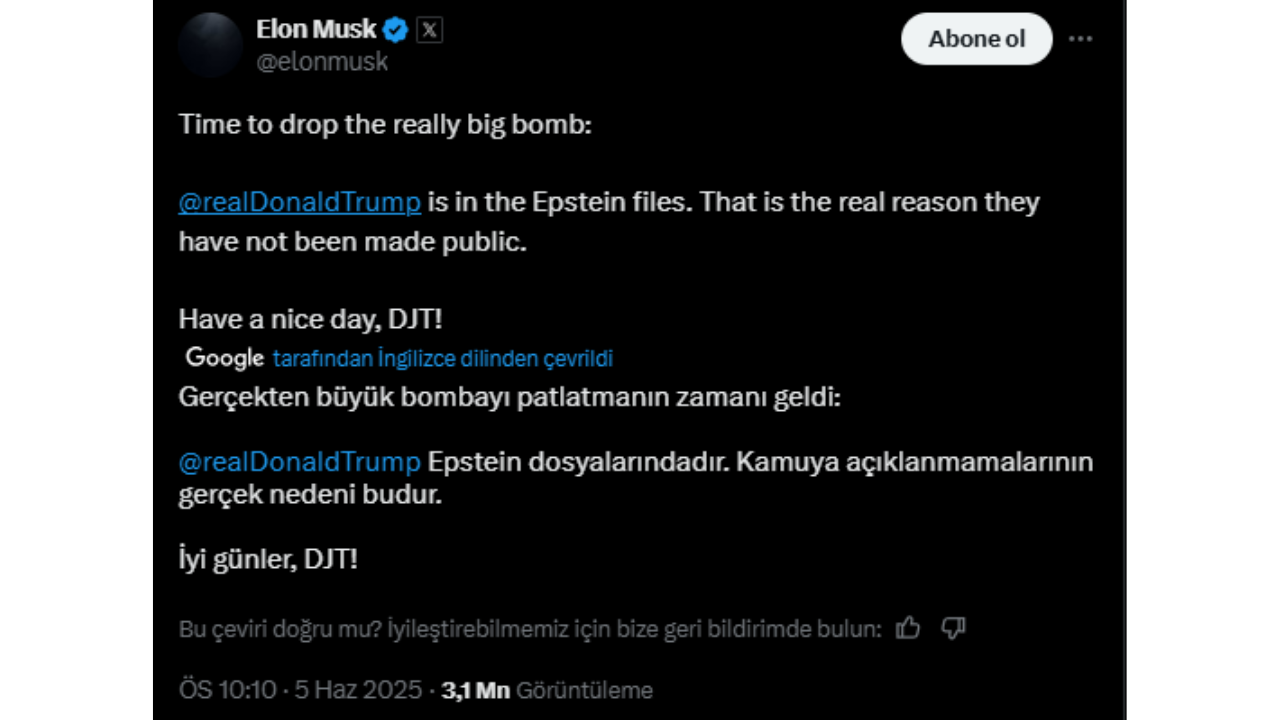This screenshot has width=1280, height=720.
Task: Click the Google logo above the translation
Action: tap(225, 358)
